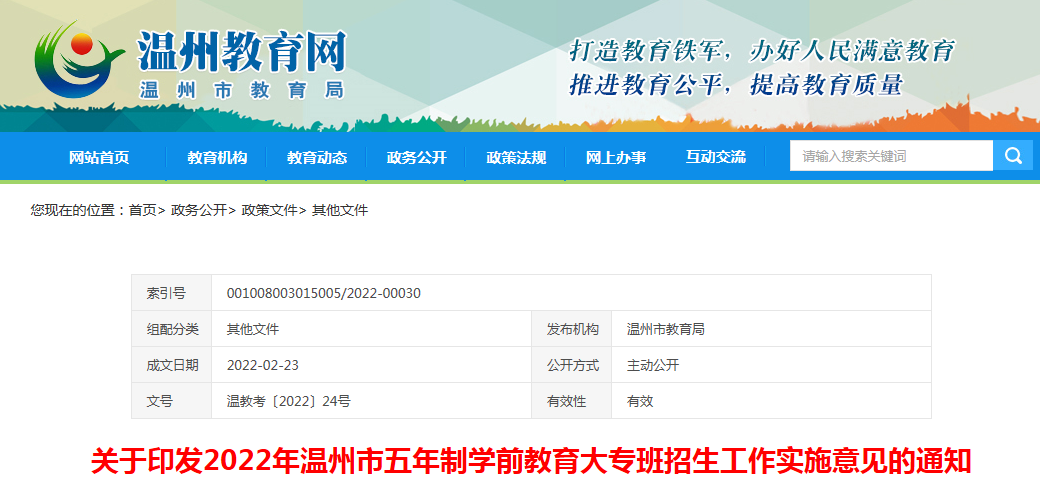The width and height of the screenshot is (1040, 489).
Task: Click the document number 温教考〔2022〕24号
Action: [x=288, y=401]
